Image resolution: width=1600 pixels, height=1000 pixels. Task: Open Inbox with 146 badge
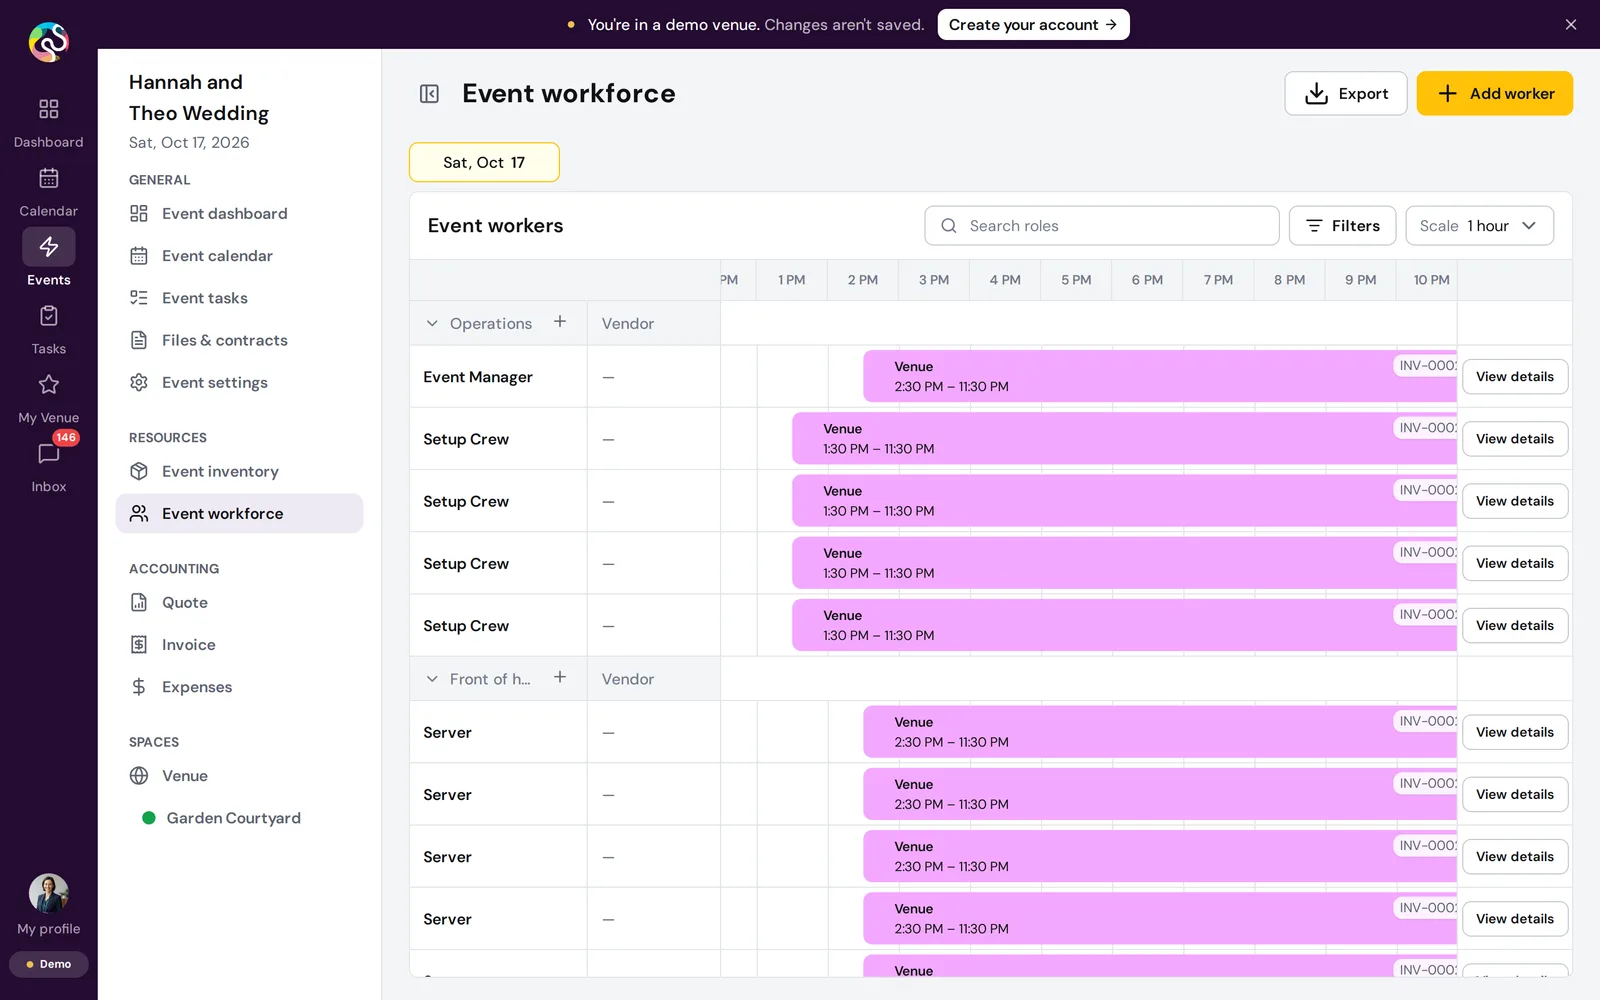click(48, 466)
